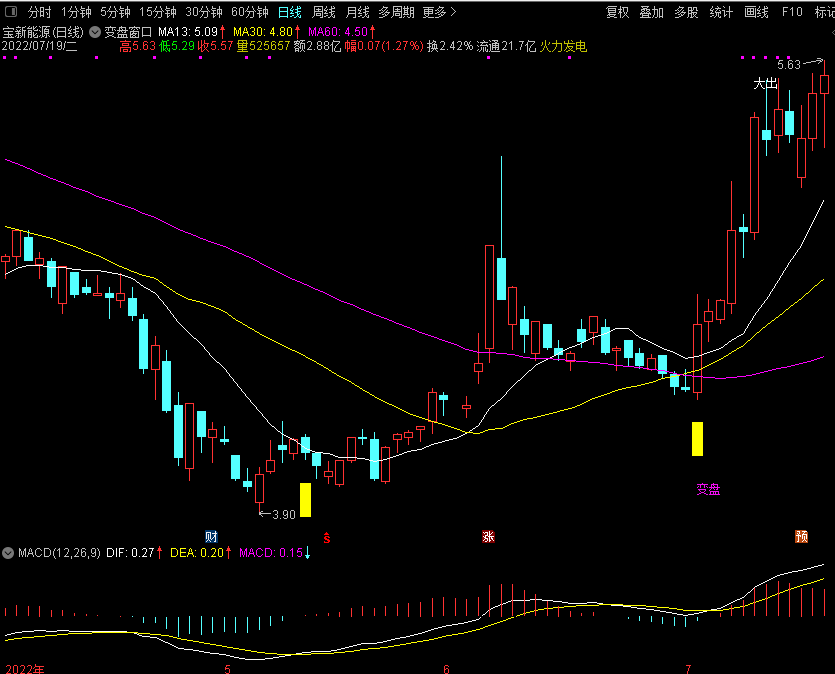Click the MACD(12,26,9) indicator label
This screenshot has height=674, width=835.
[59, 553]
